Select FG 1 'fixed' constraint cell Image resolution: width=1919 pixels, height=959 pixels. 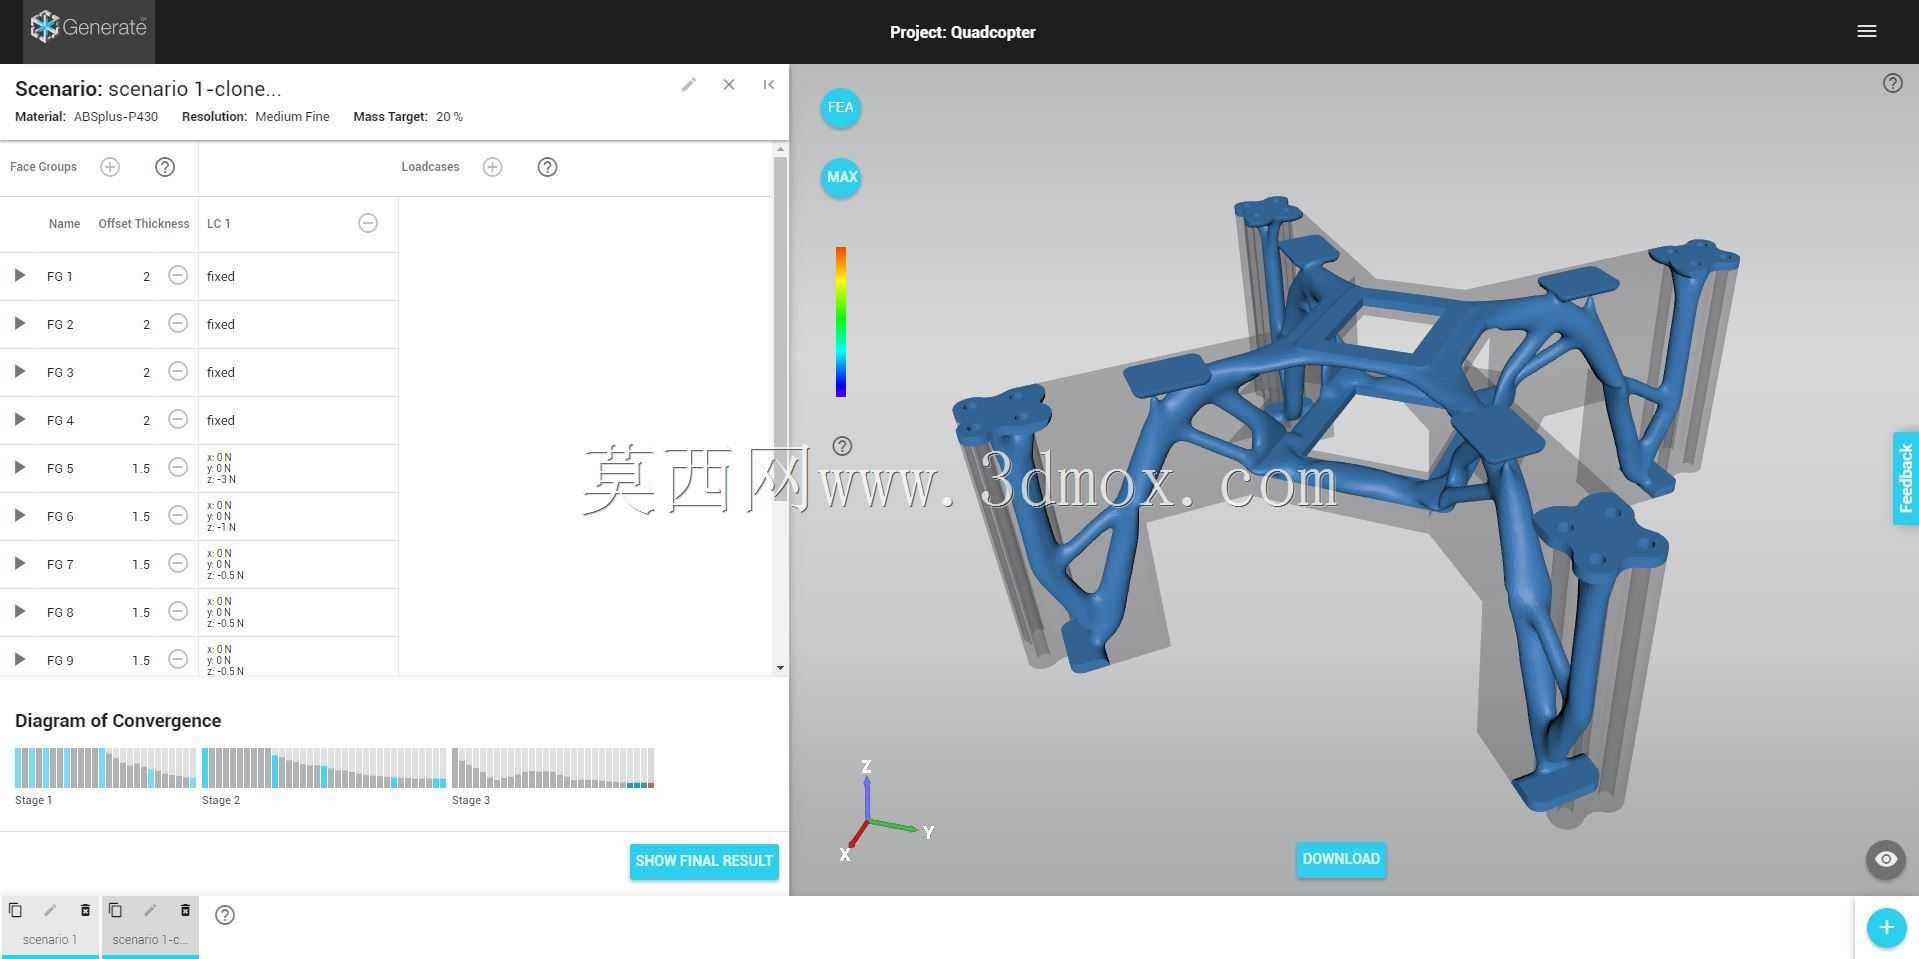click(298, 276)
